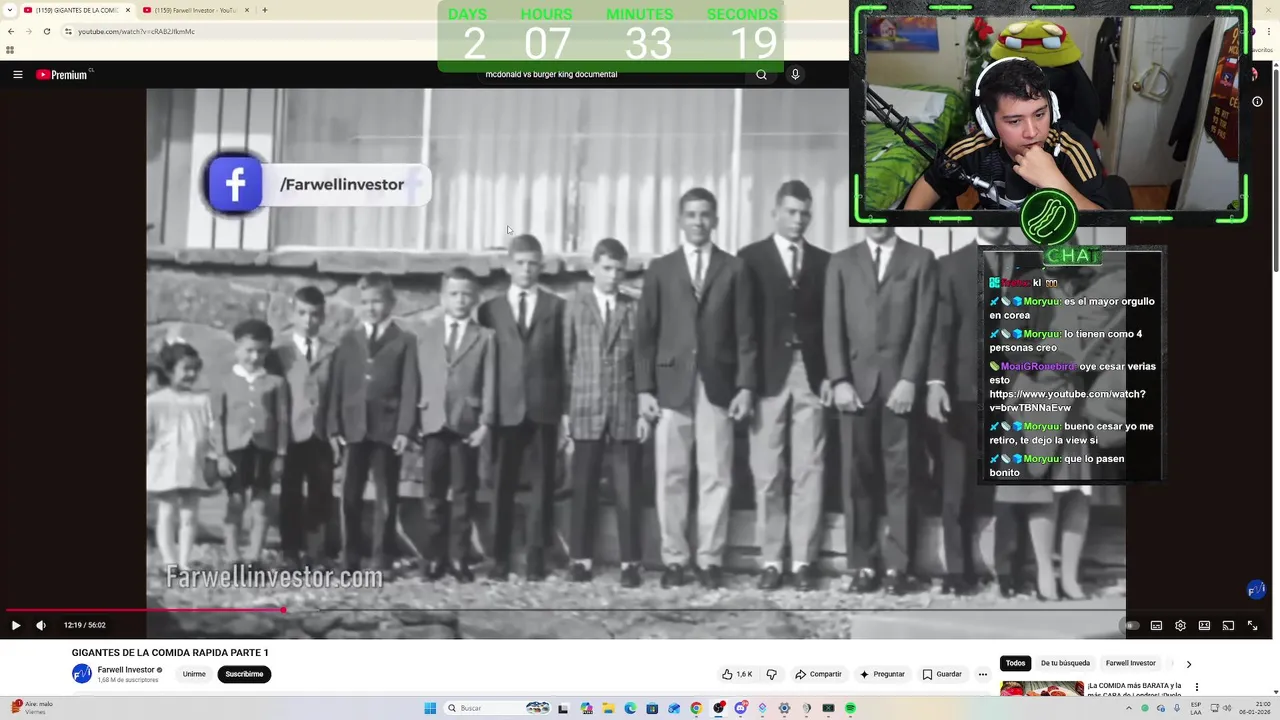Viewport: 1280px width, 720px height.
Task: Open the terminal app in taskbar
Action: (828, 708)
